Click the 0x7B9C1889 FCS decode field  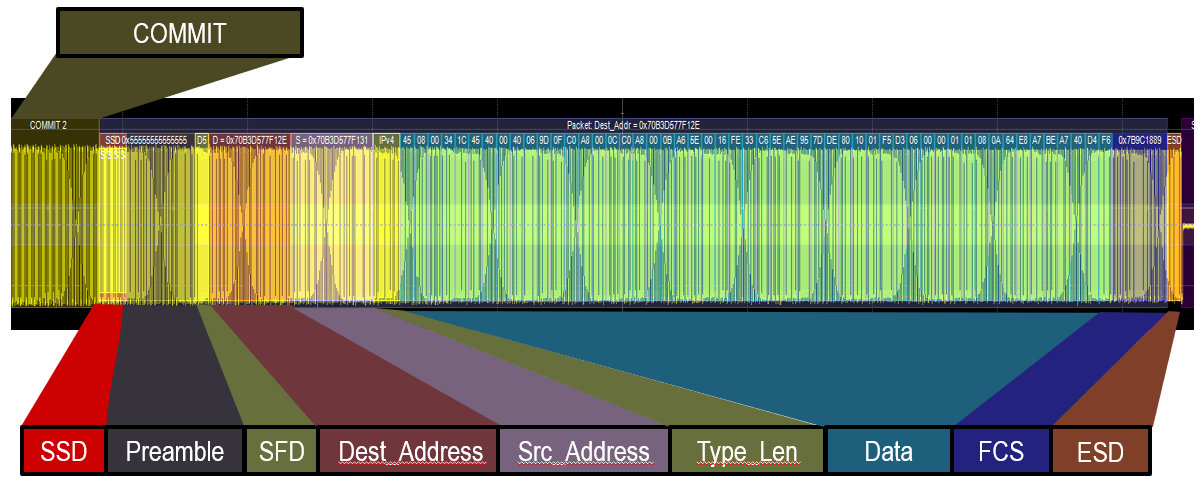coord(1139,140)
